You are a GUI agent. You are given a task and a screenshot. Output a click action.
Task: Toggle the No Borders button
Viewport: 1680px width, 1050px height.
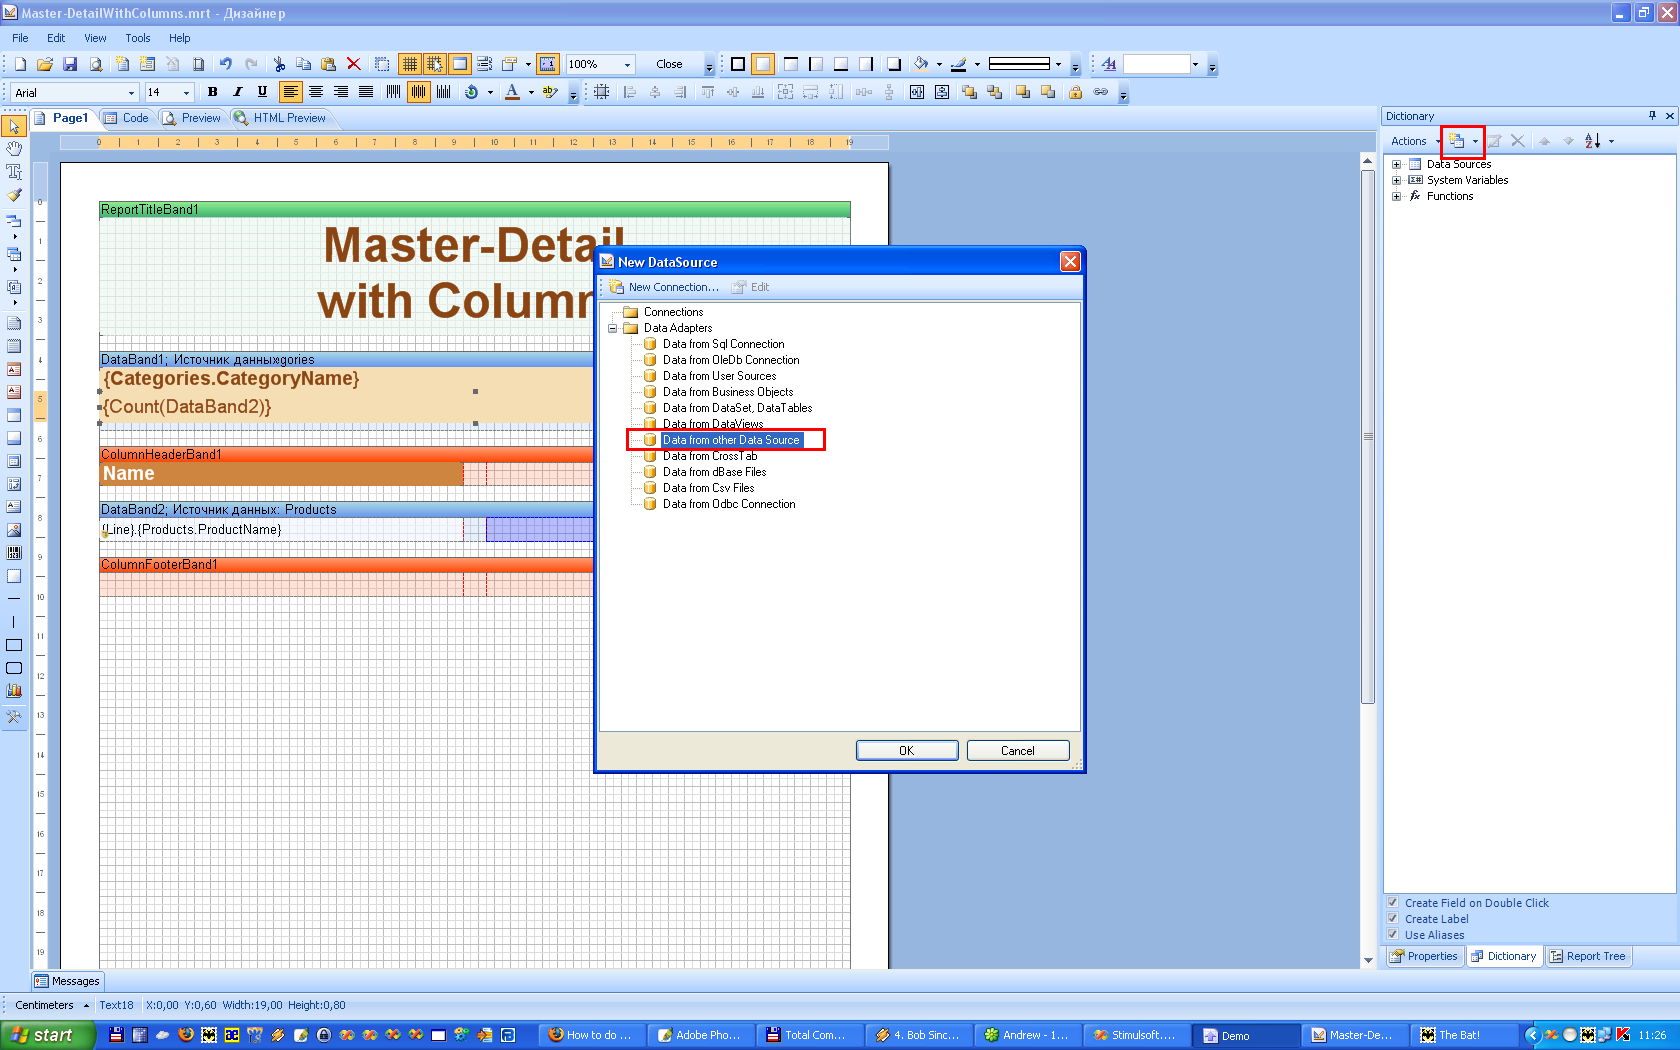[x=763, y=64]
